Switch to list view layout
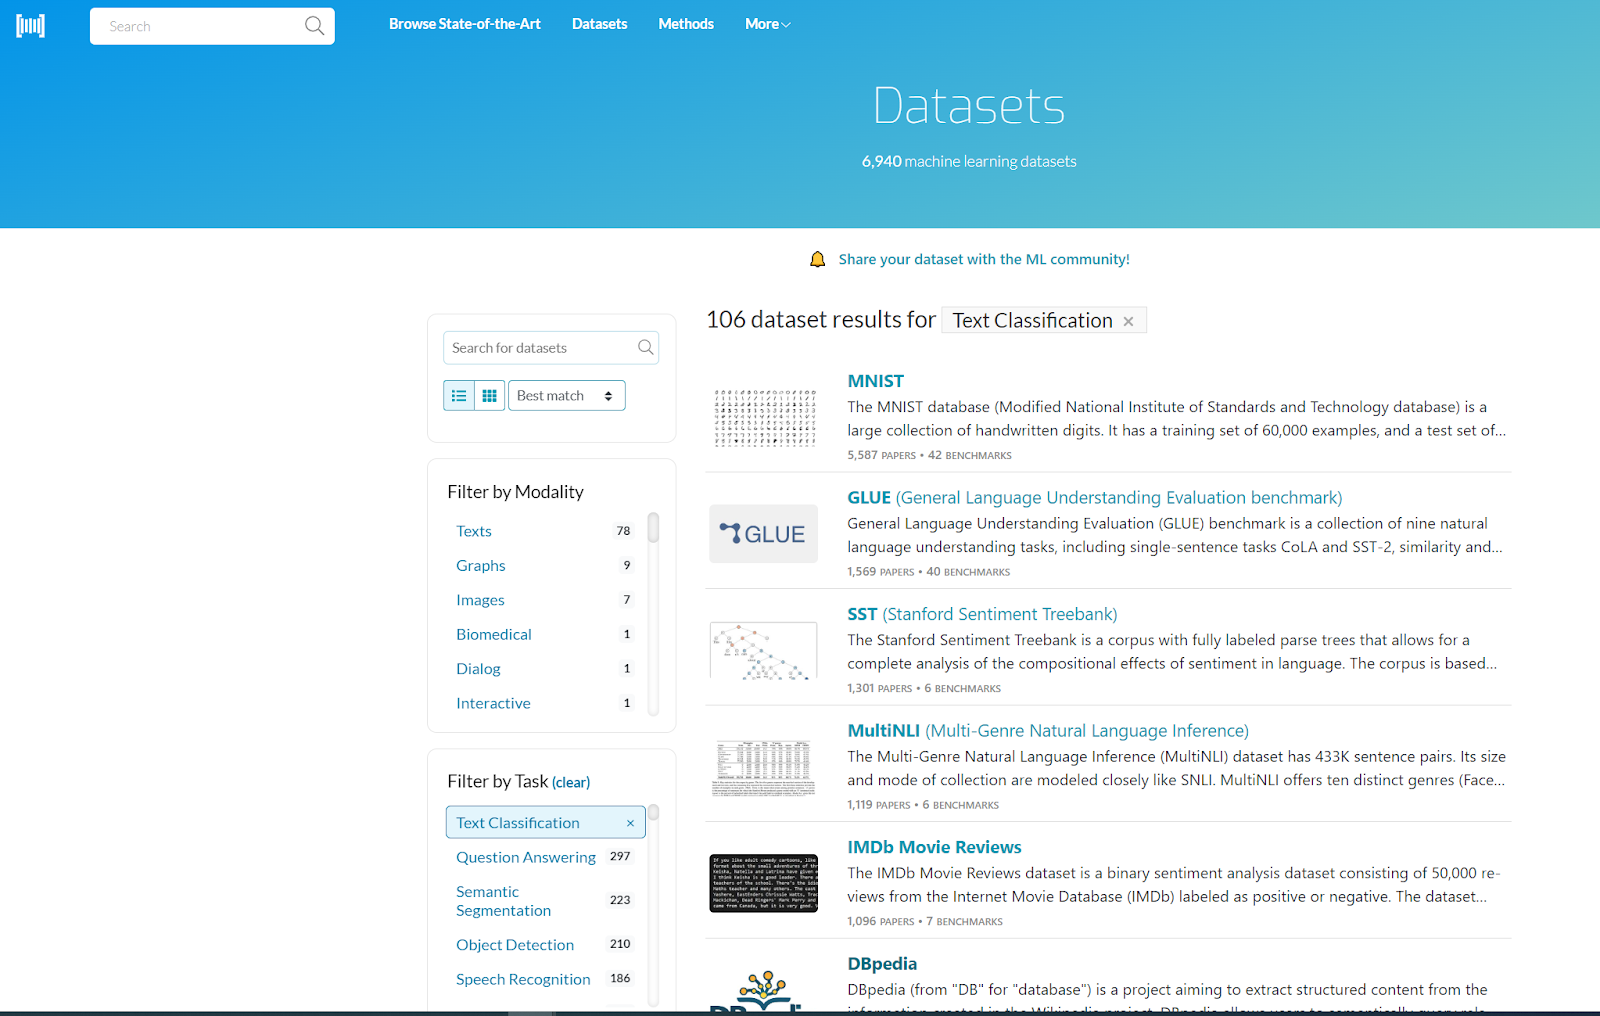Screen dimensions: 1600x1016 (x=459, y=396)
